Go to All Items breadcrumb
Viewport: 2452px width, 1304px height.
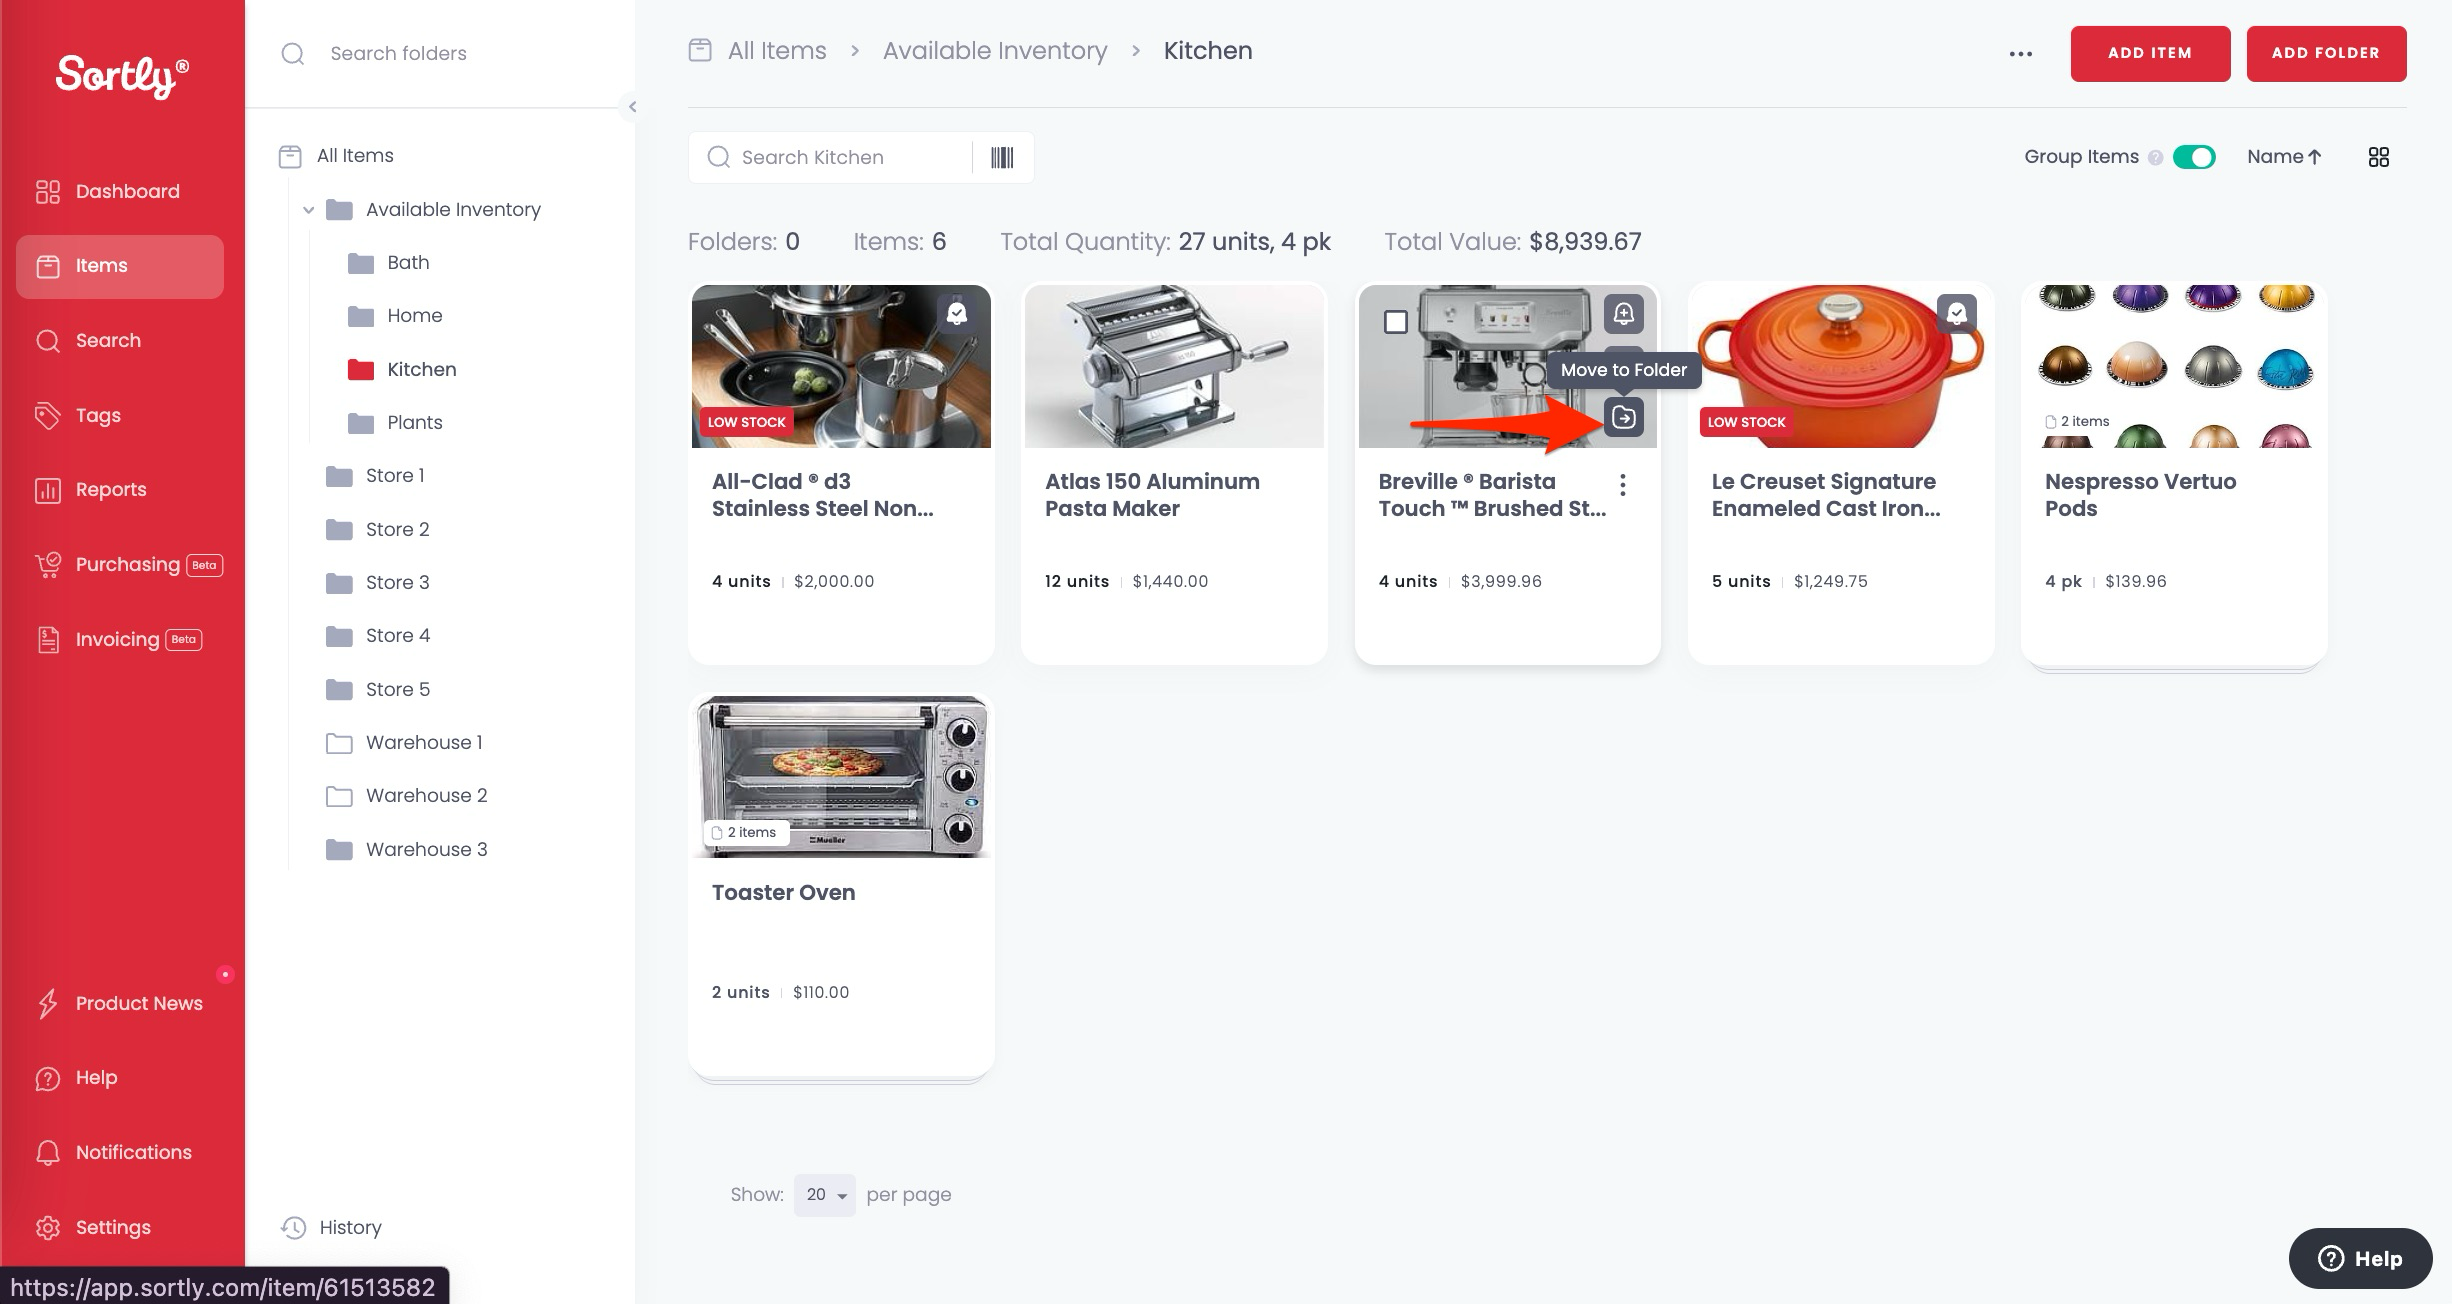[x=777, y=51]
